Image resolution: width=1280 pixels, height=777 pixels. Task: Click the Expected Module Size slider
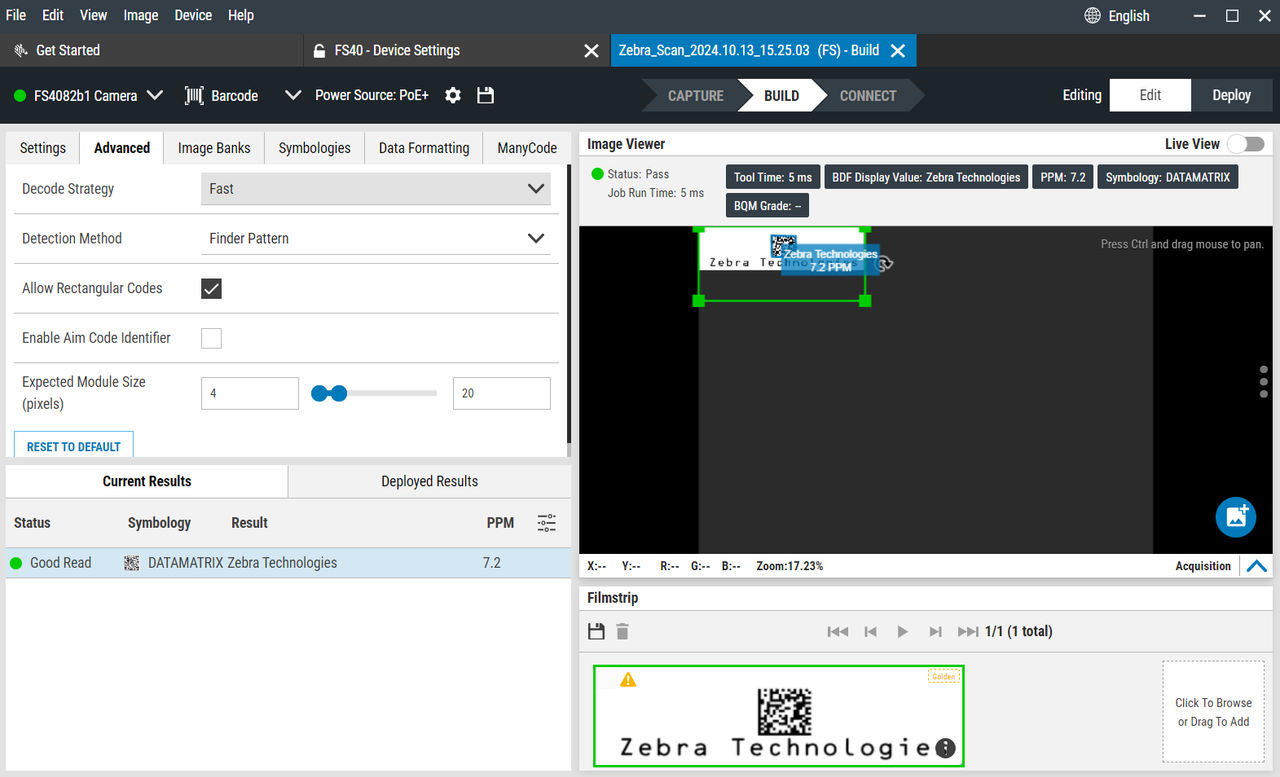(375, 393)
